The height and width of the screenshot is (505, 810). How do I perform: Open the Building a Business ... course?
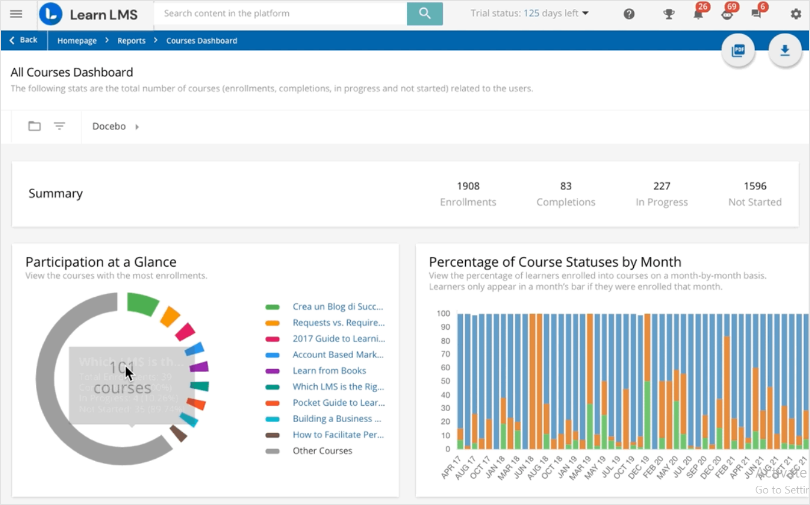coord(337,419)
